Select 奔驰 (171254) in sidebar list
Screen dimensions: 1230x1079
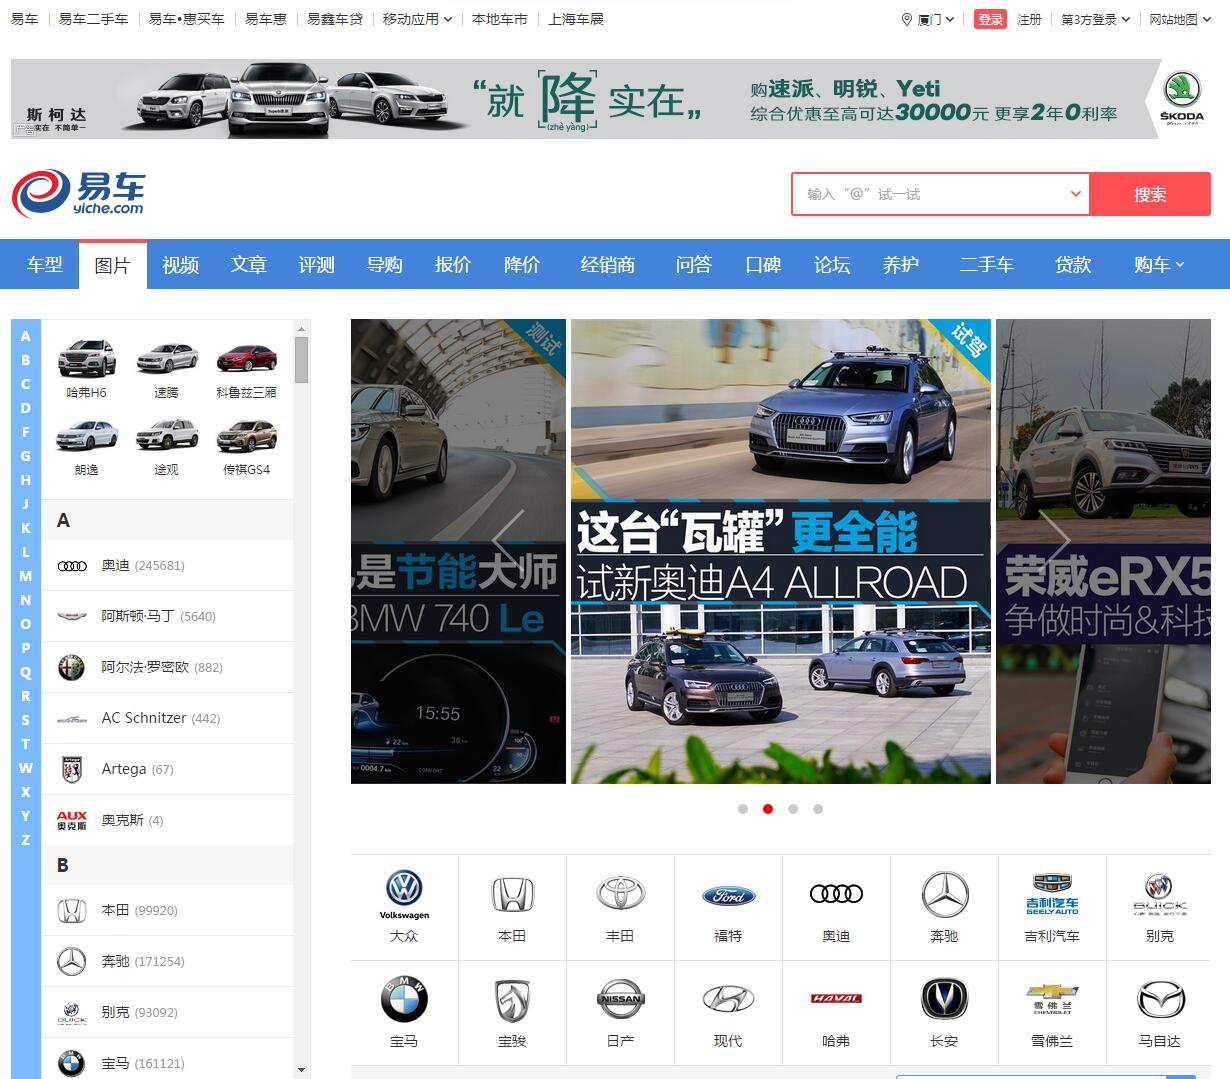[167, 961]
